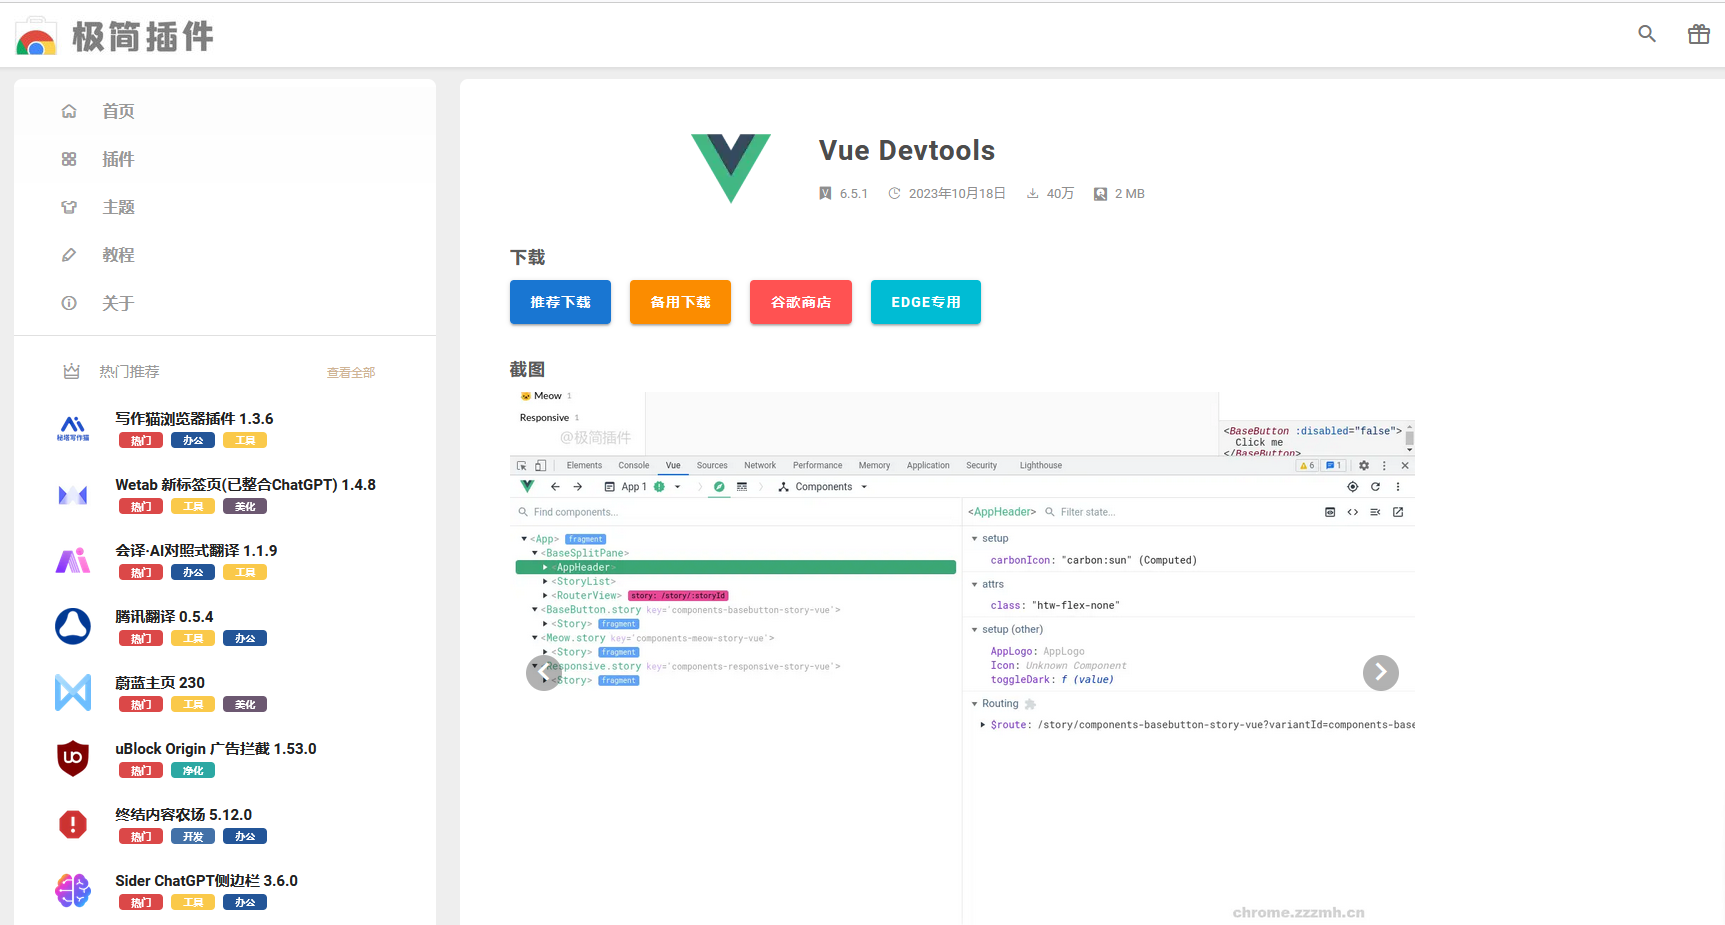Open Sider ChatGPT侧边栏 3.6.0 entry
Viewport: 1725px width, 925px height.
206,881
